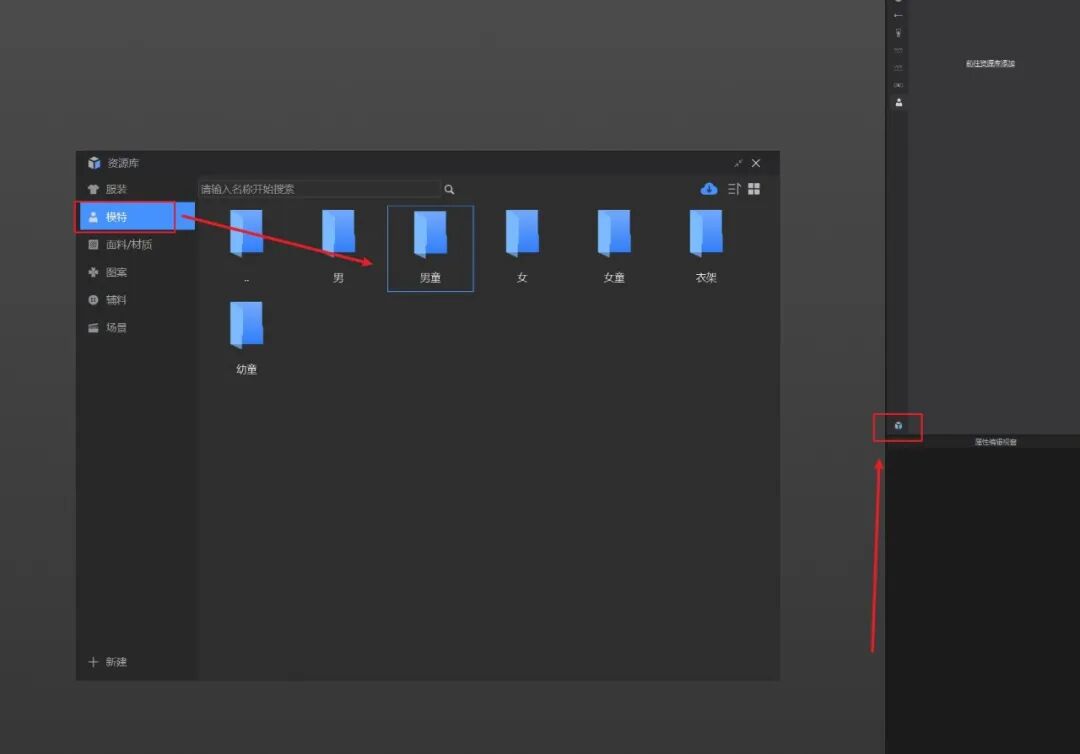Click the shrink icon beside the close button
The image size is (1080, 754).
[x=738, y=163]
